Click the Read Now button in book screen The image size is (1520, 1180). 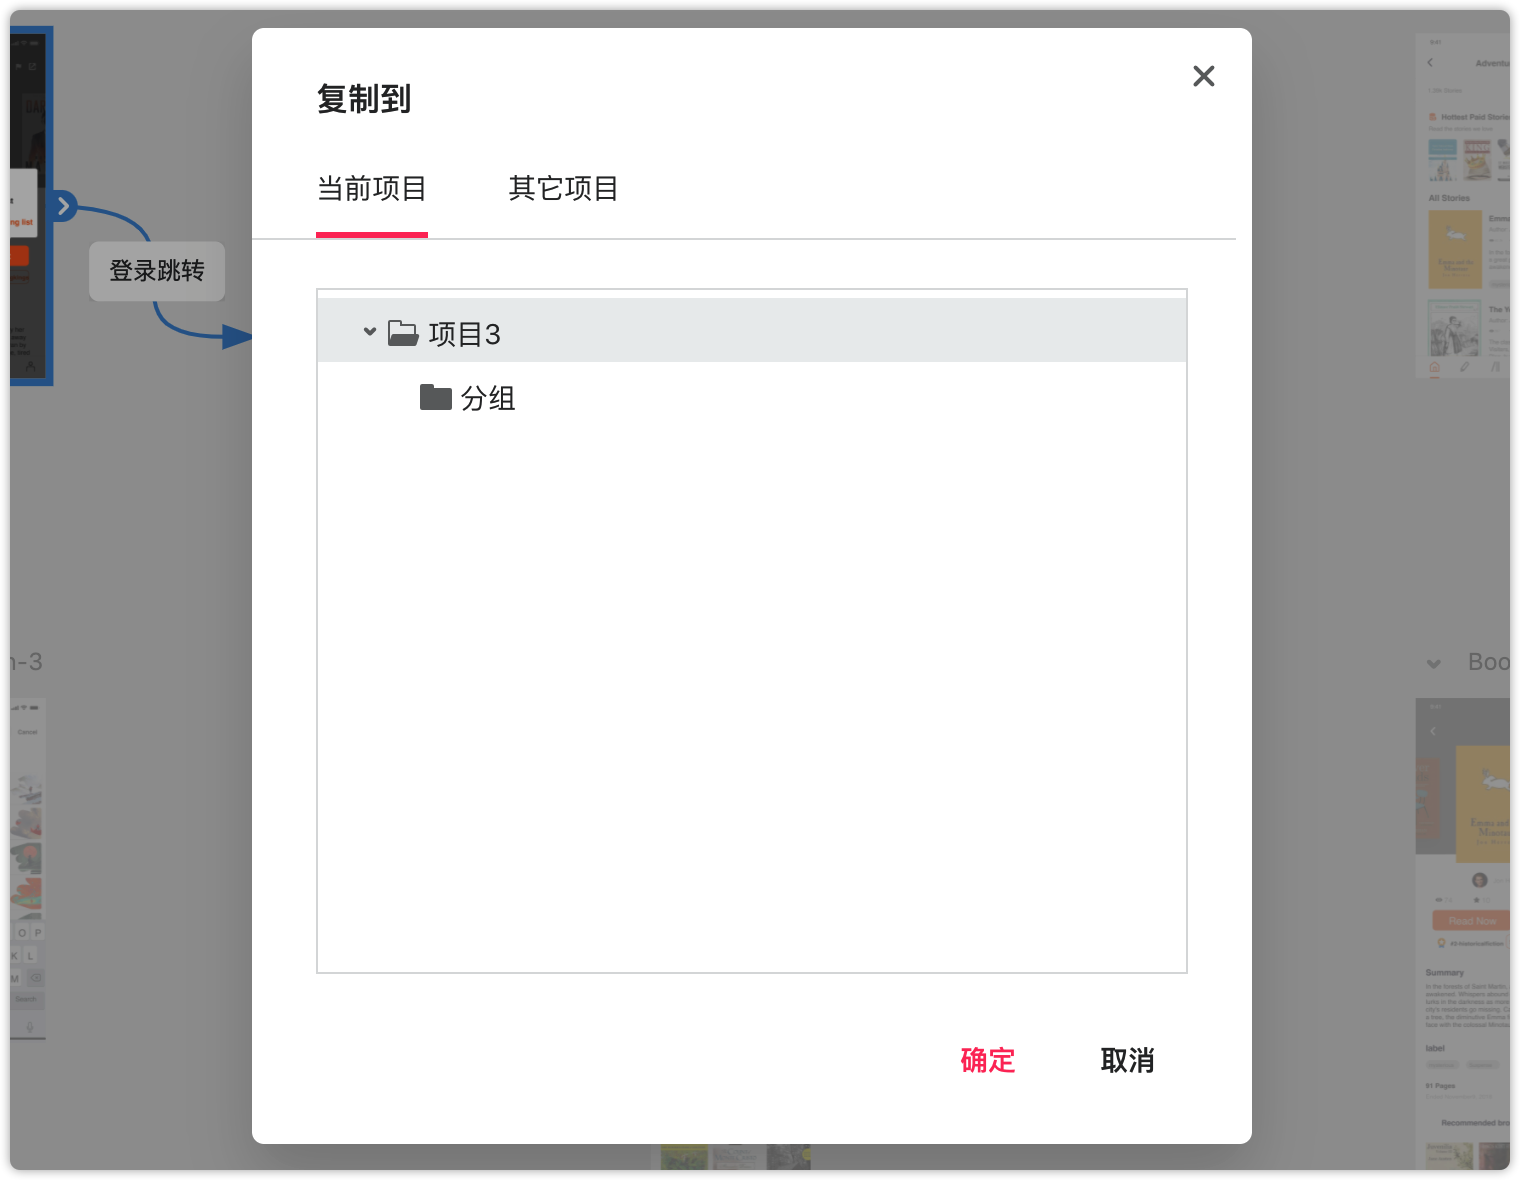click(1471, 921)
